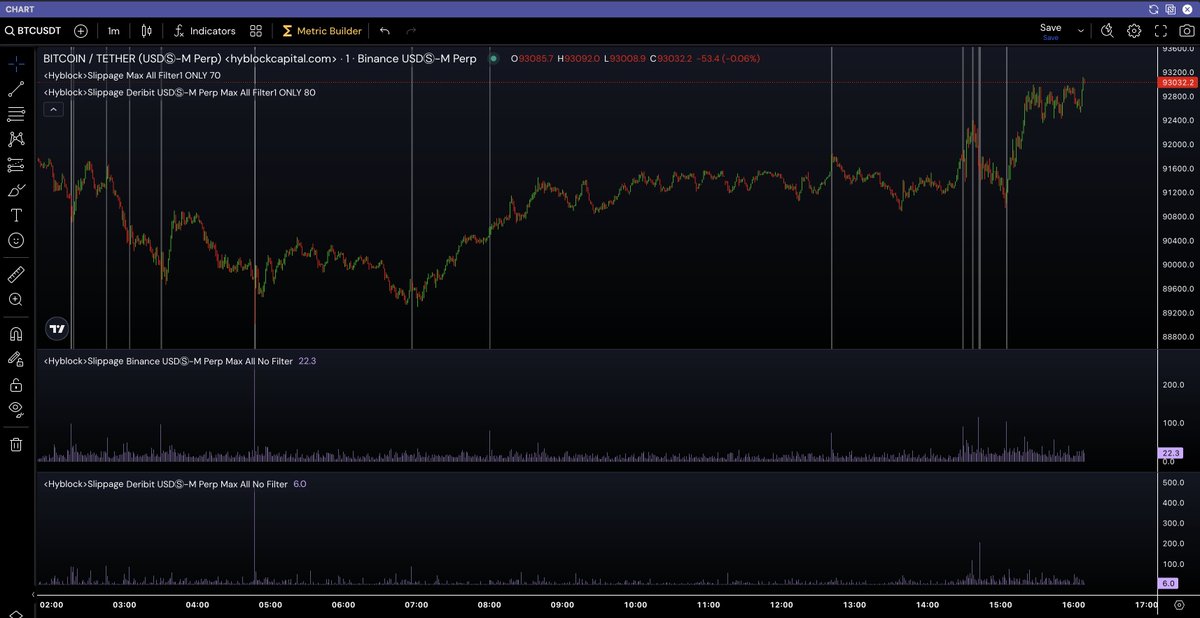The image size is (1200, 618).
Task: Click the redo arrow
Action: tap(411, 31)
